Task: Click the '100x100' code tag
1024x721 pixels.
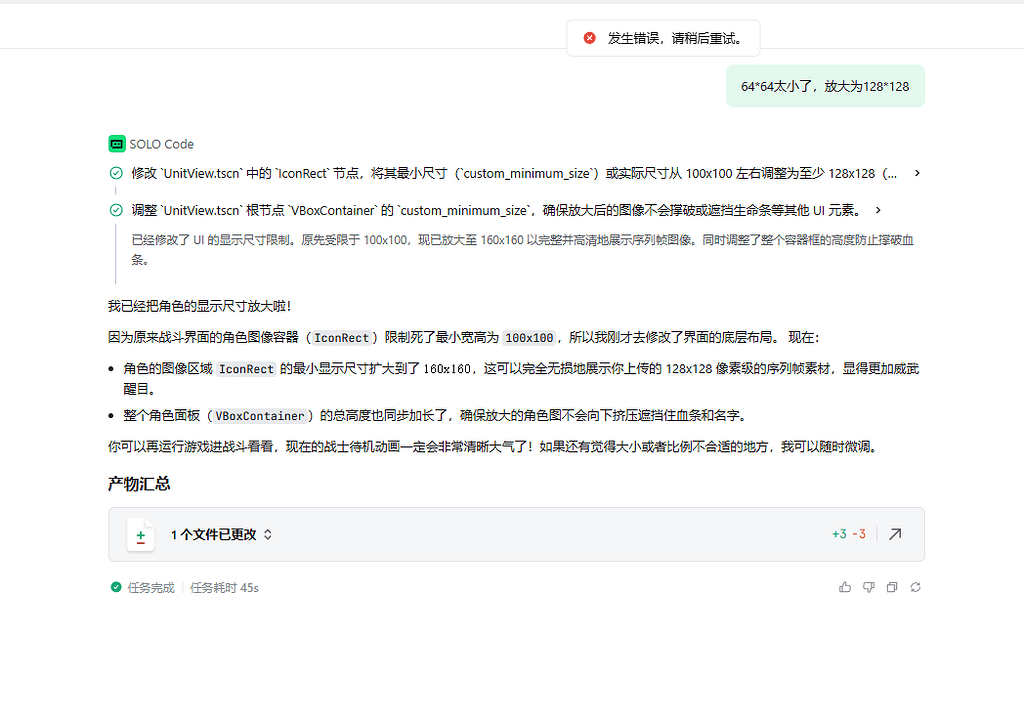Action: (x=529, y=338)
